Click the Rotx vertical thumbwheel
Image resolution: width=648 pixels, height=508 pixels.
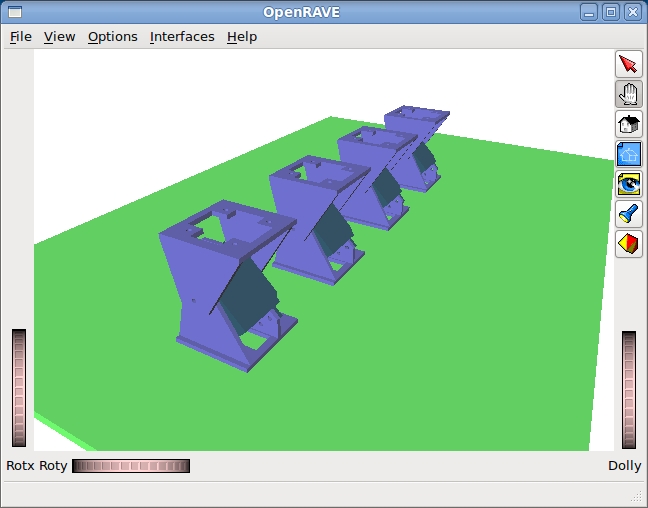click(19, 388)
